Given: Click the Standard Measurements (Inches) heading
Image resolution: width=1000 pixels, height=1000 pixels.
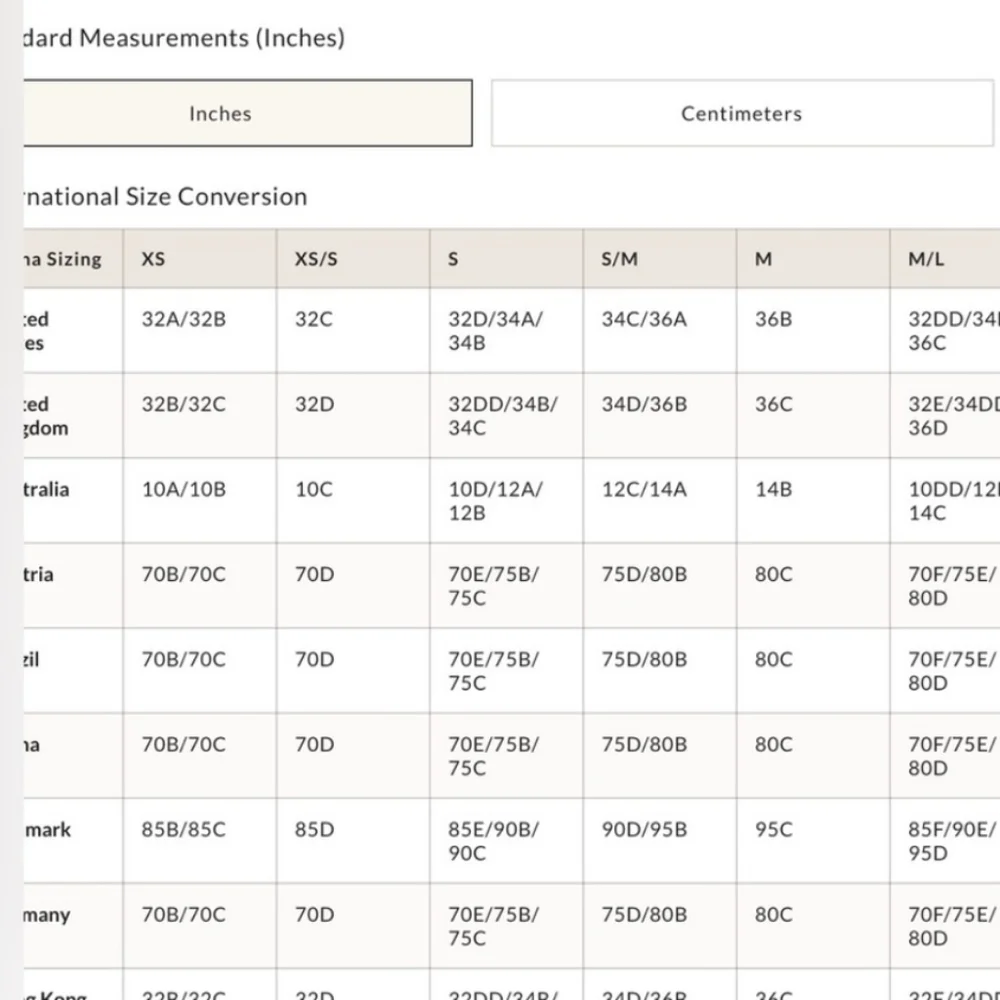Looking at the screenshot, I should tap(184, 38).
